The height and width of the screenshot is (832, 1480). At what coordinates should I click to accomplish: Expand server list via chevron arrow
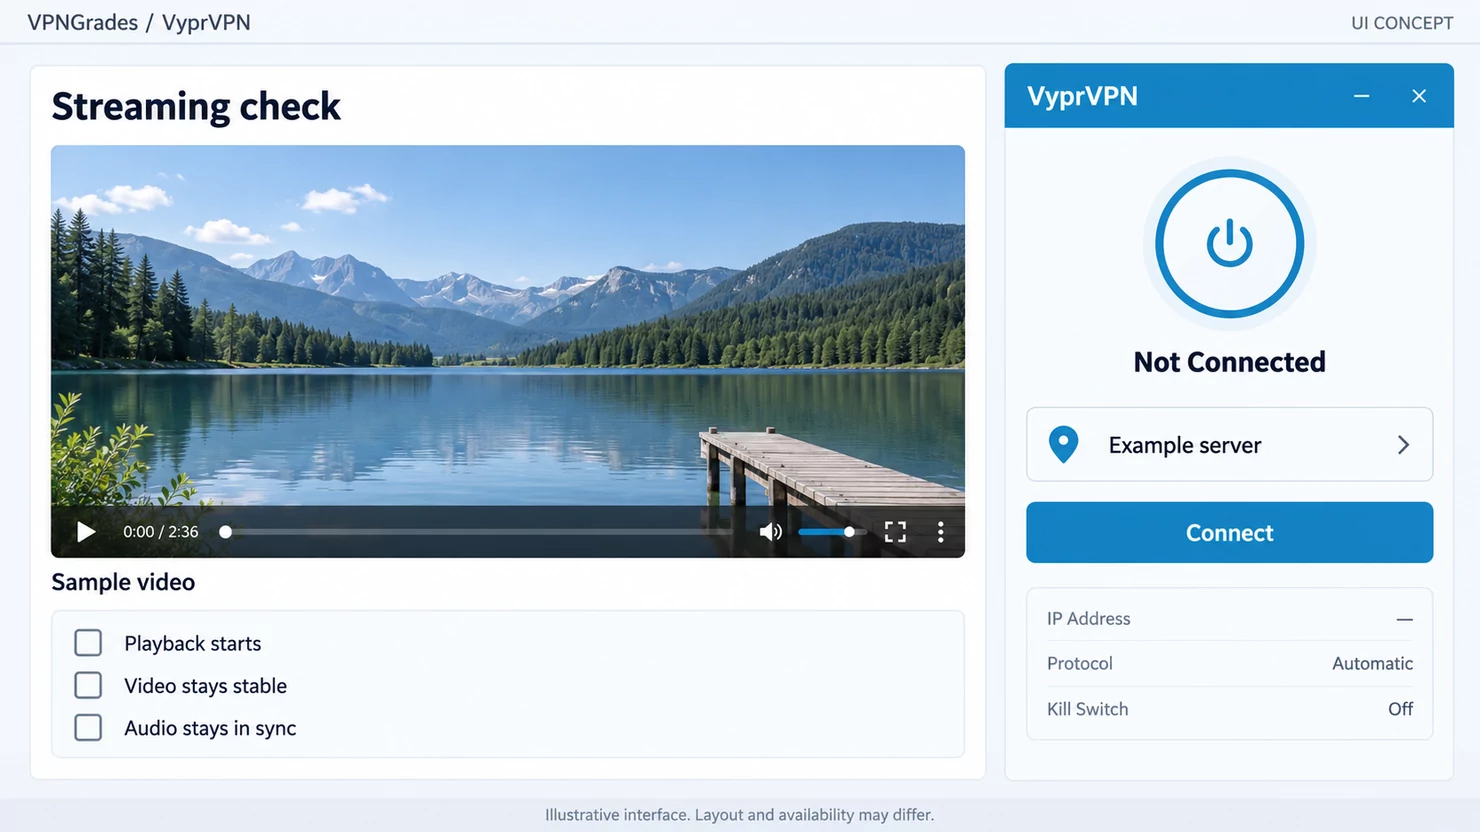pyautogui.click(x=1403, y=445)
